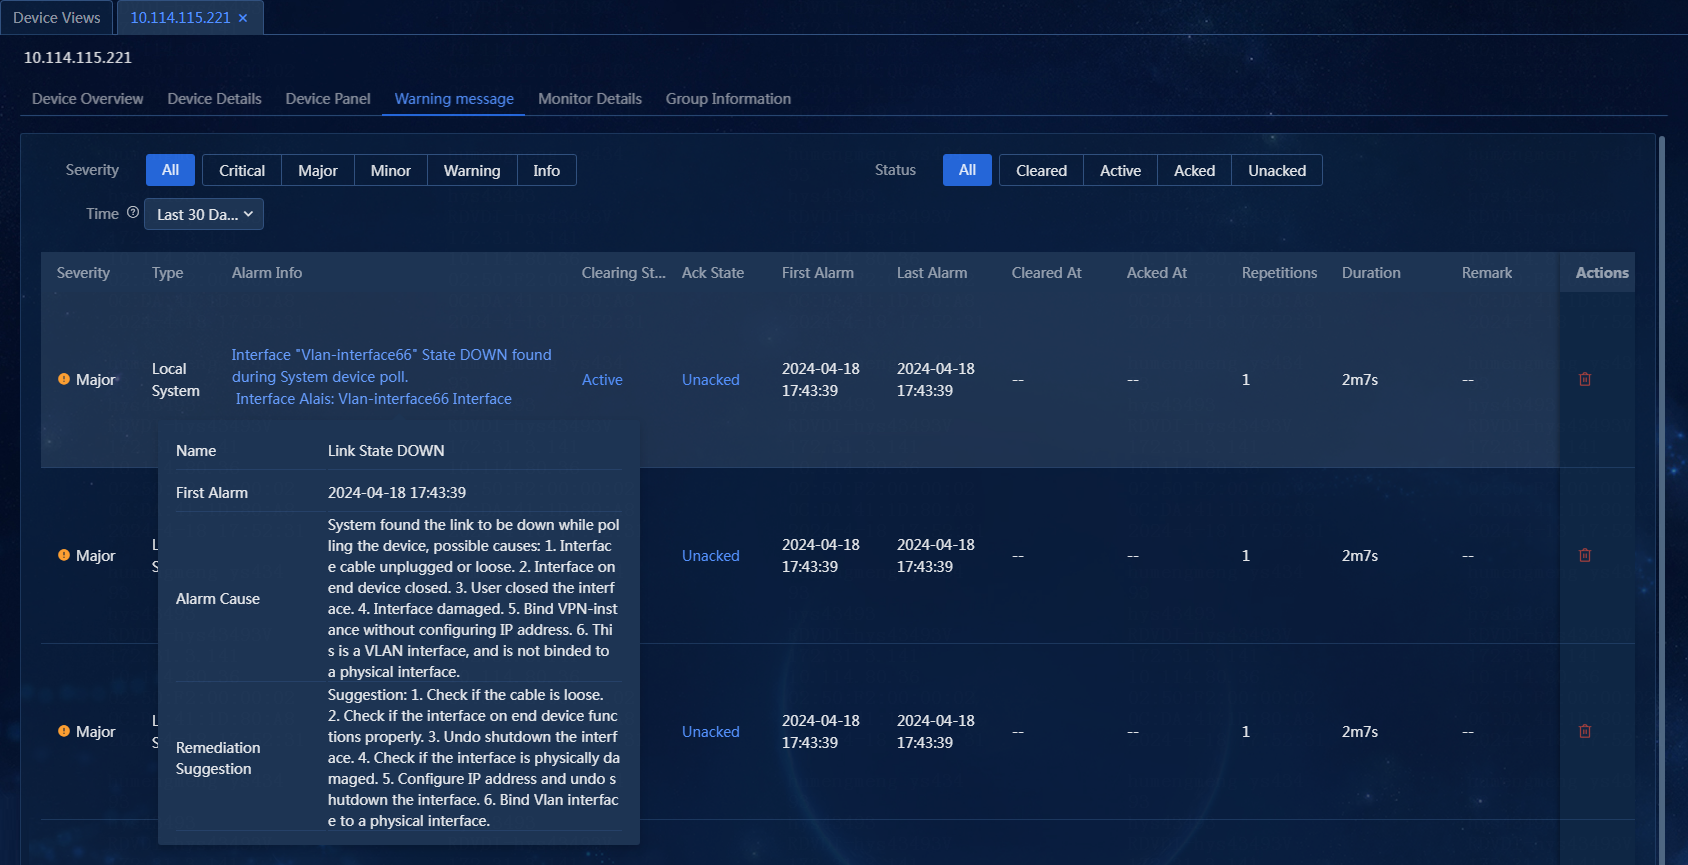Viewport: 1688px width, 865px height.
Task: Open the Last 30 Days time dropdown
Action: click(x=204, y=214)
